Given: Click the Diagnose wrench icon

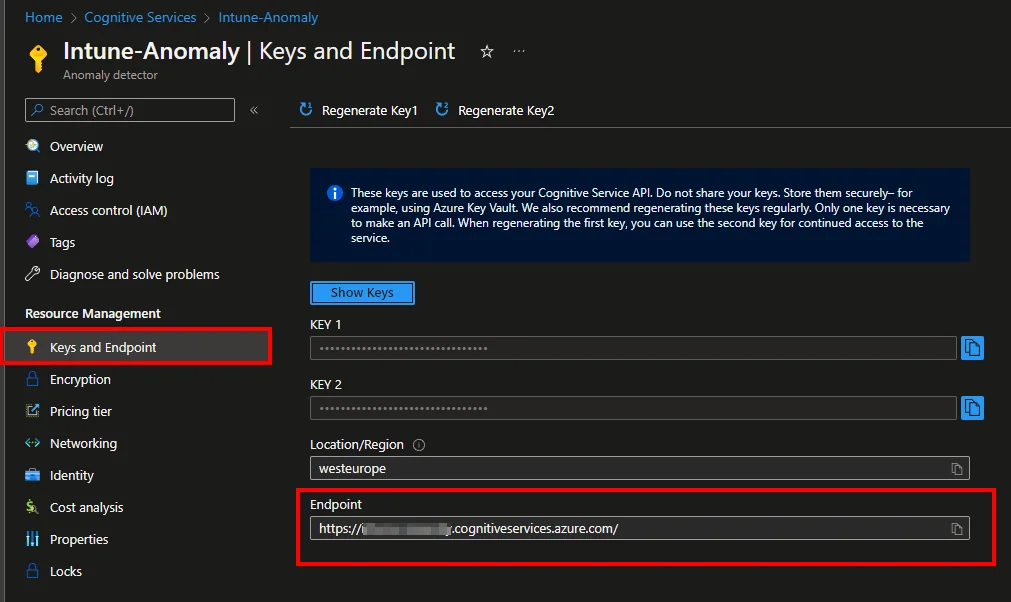Looking at the screenshot, I should click(32, 274).
